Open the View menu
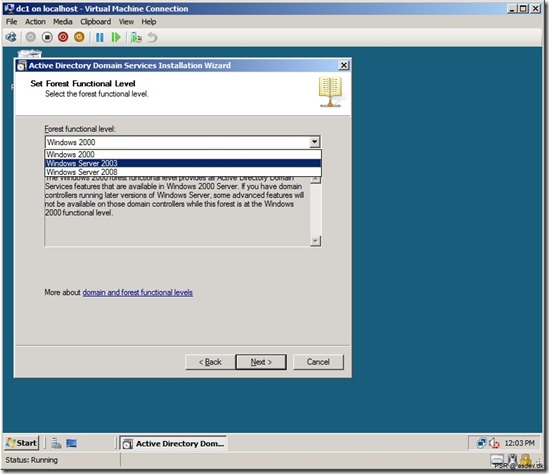549x474 pixels. point(126,22)
